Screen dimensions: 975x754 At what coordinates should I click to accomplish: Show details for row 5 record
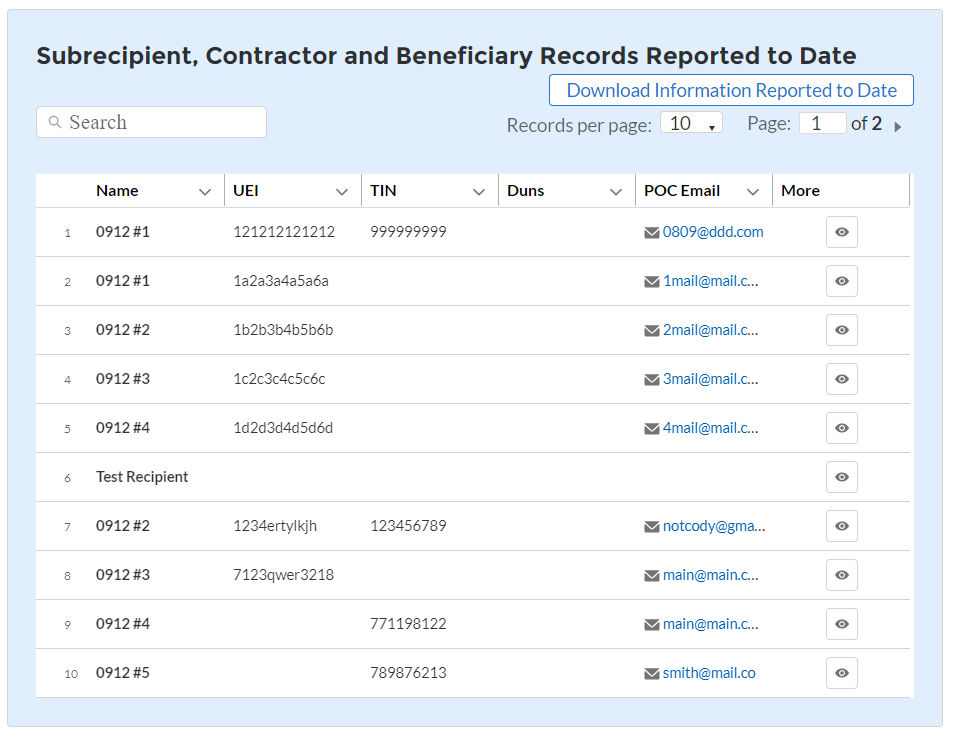coord(841,428)
